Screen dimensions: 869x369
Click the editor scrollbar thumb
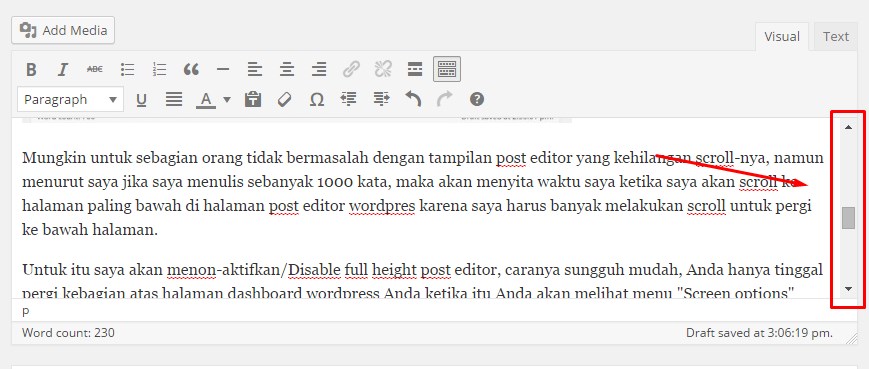[x=848, y=218]
